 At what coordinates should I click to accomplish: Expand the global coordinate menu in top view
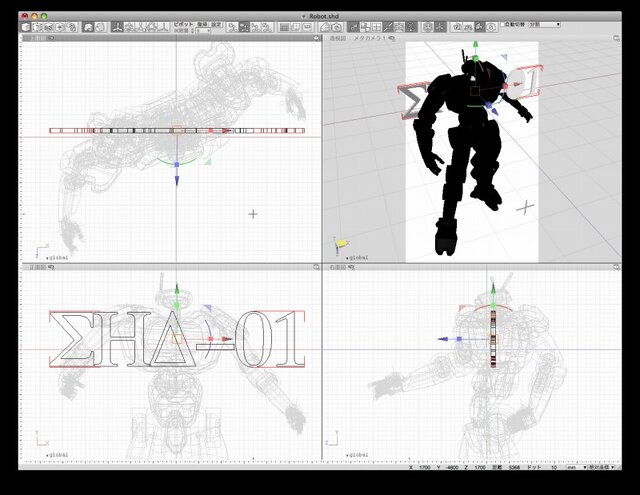pos(57,258)
